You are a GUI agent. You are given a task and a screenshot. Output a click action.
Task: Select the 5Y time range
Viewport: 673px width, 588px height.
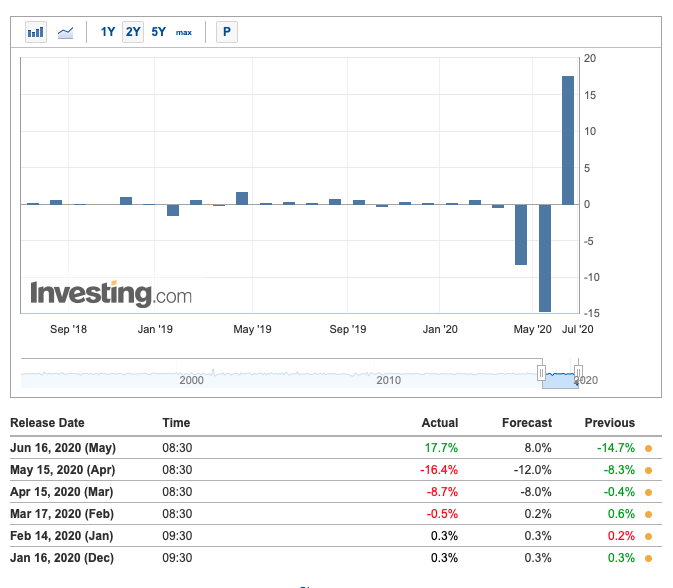click(x=159, y=32)
